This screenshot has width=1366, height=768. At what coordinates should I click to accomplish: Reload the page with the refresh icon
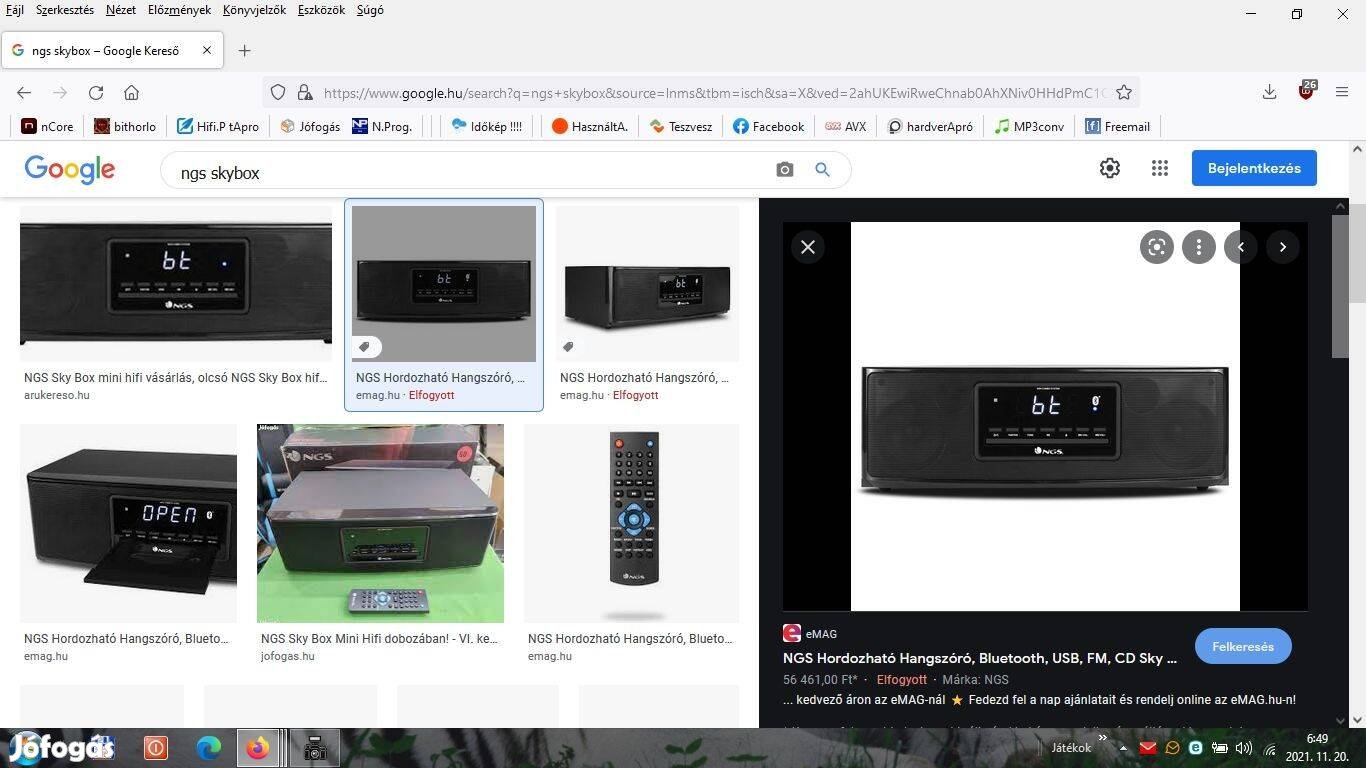click(96, 92)
